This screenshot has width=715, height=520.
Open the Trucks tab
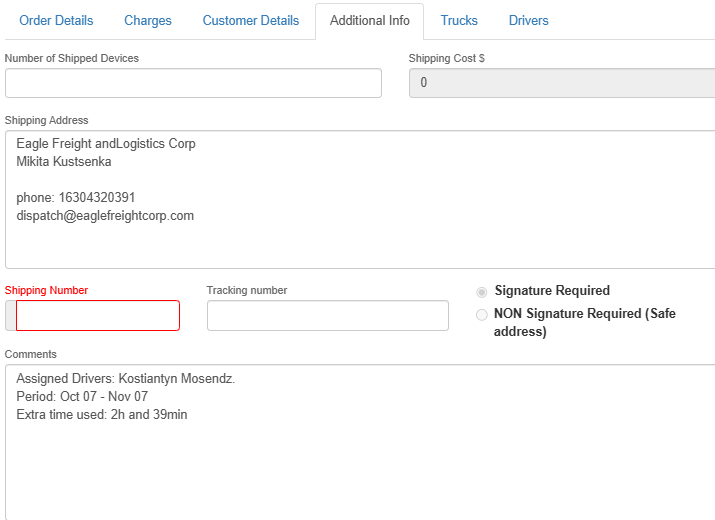tap(459, 21)
